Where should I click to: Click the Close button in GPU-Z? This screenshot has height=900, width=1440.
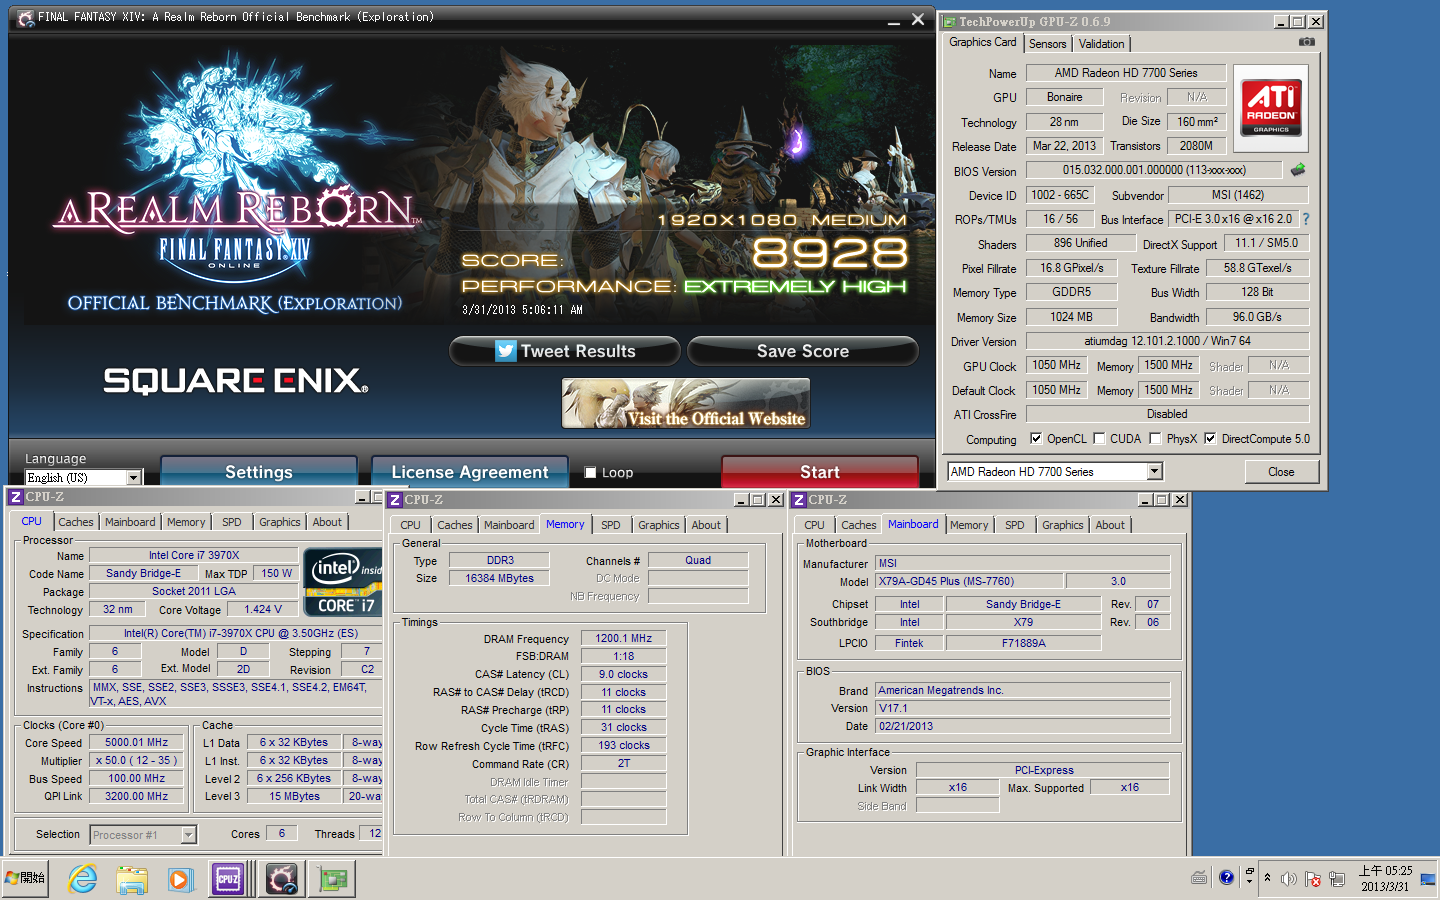point(1281,472)
